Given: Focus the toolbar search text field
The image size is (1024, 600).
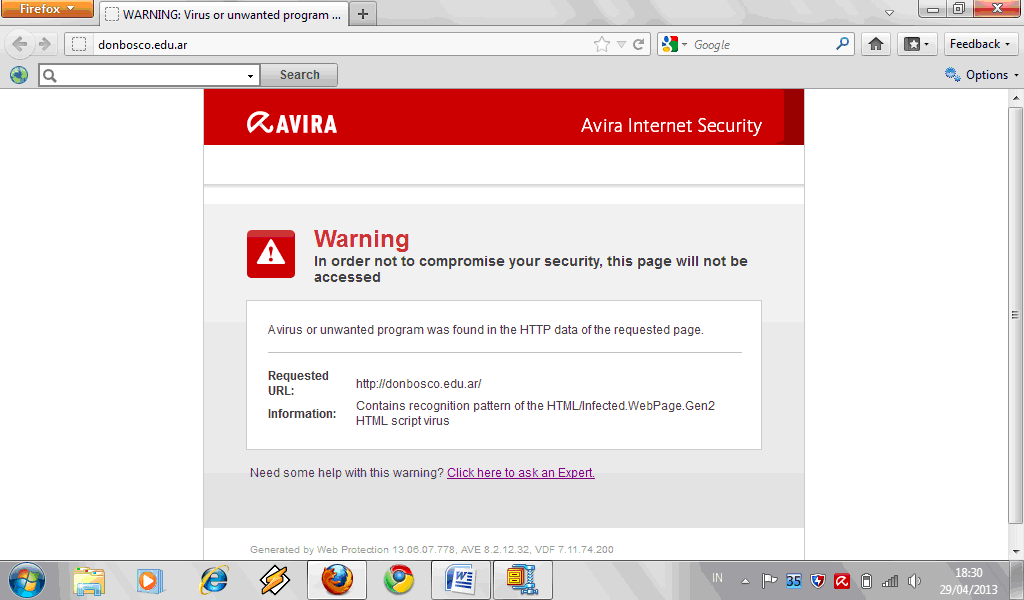Looking at the screenshot, I should 149,75.
